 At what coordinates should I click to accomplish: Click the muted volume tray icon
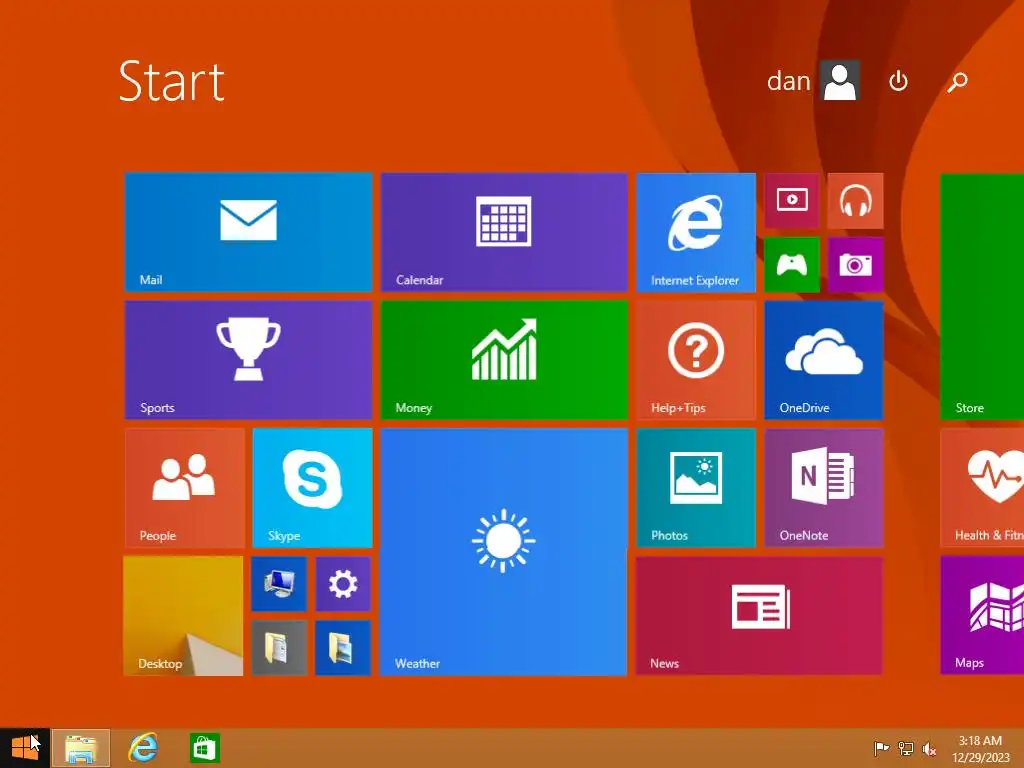click(930, 748)
